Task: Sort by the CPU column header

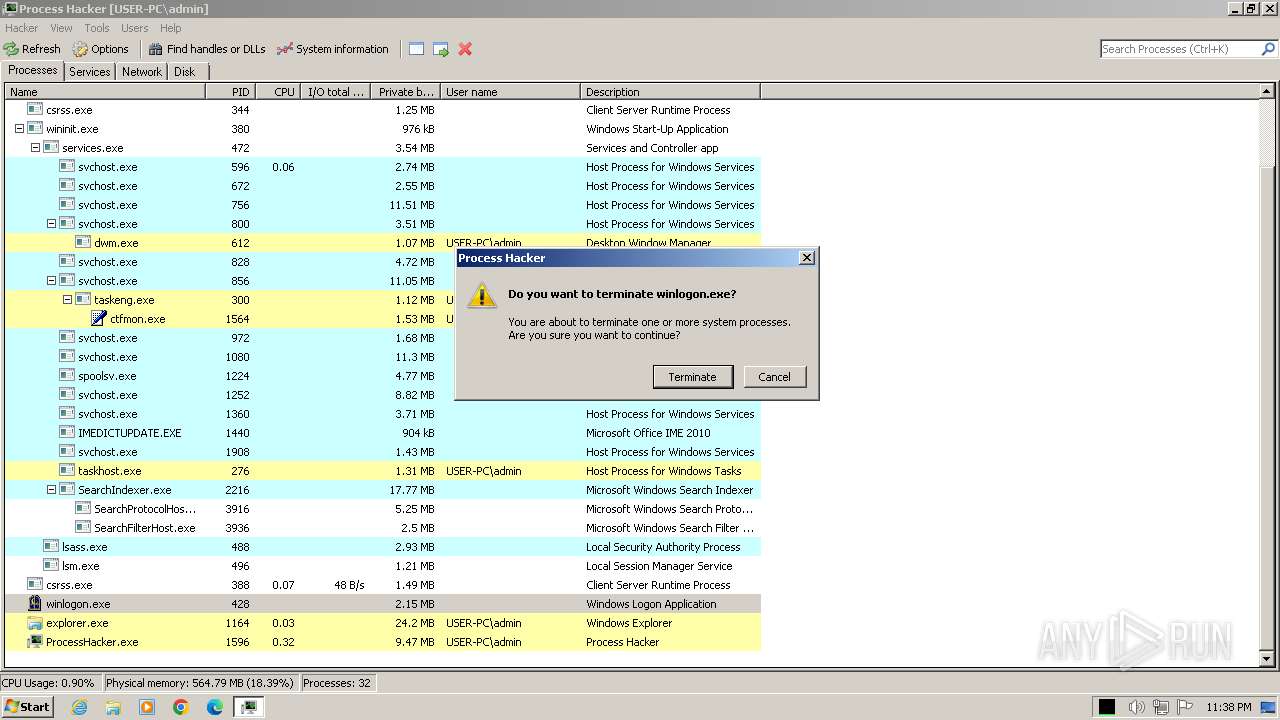Action: tap(277, 92)
